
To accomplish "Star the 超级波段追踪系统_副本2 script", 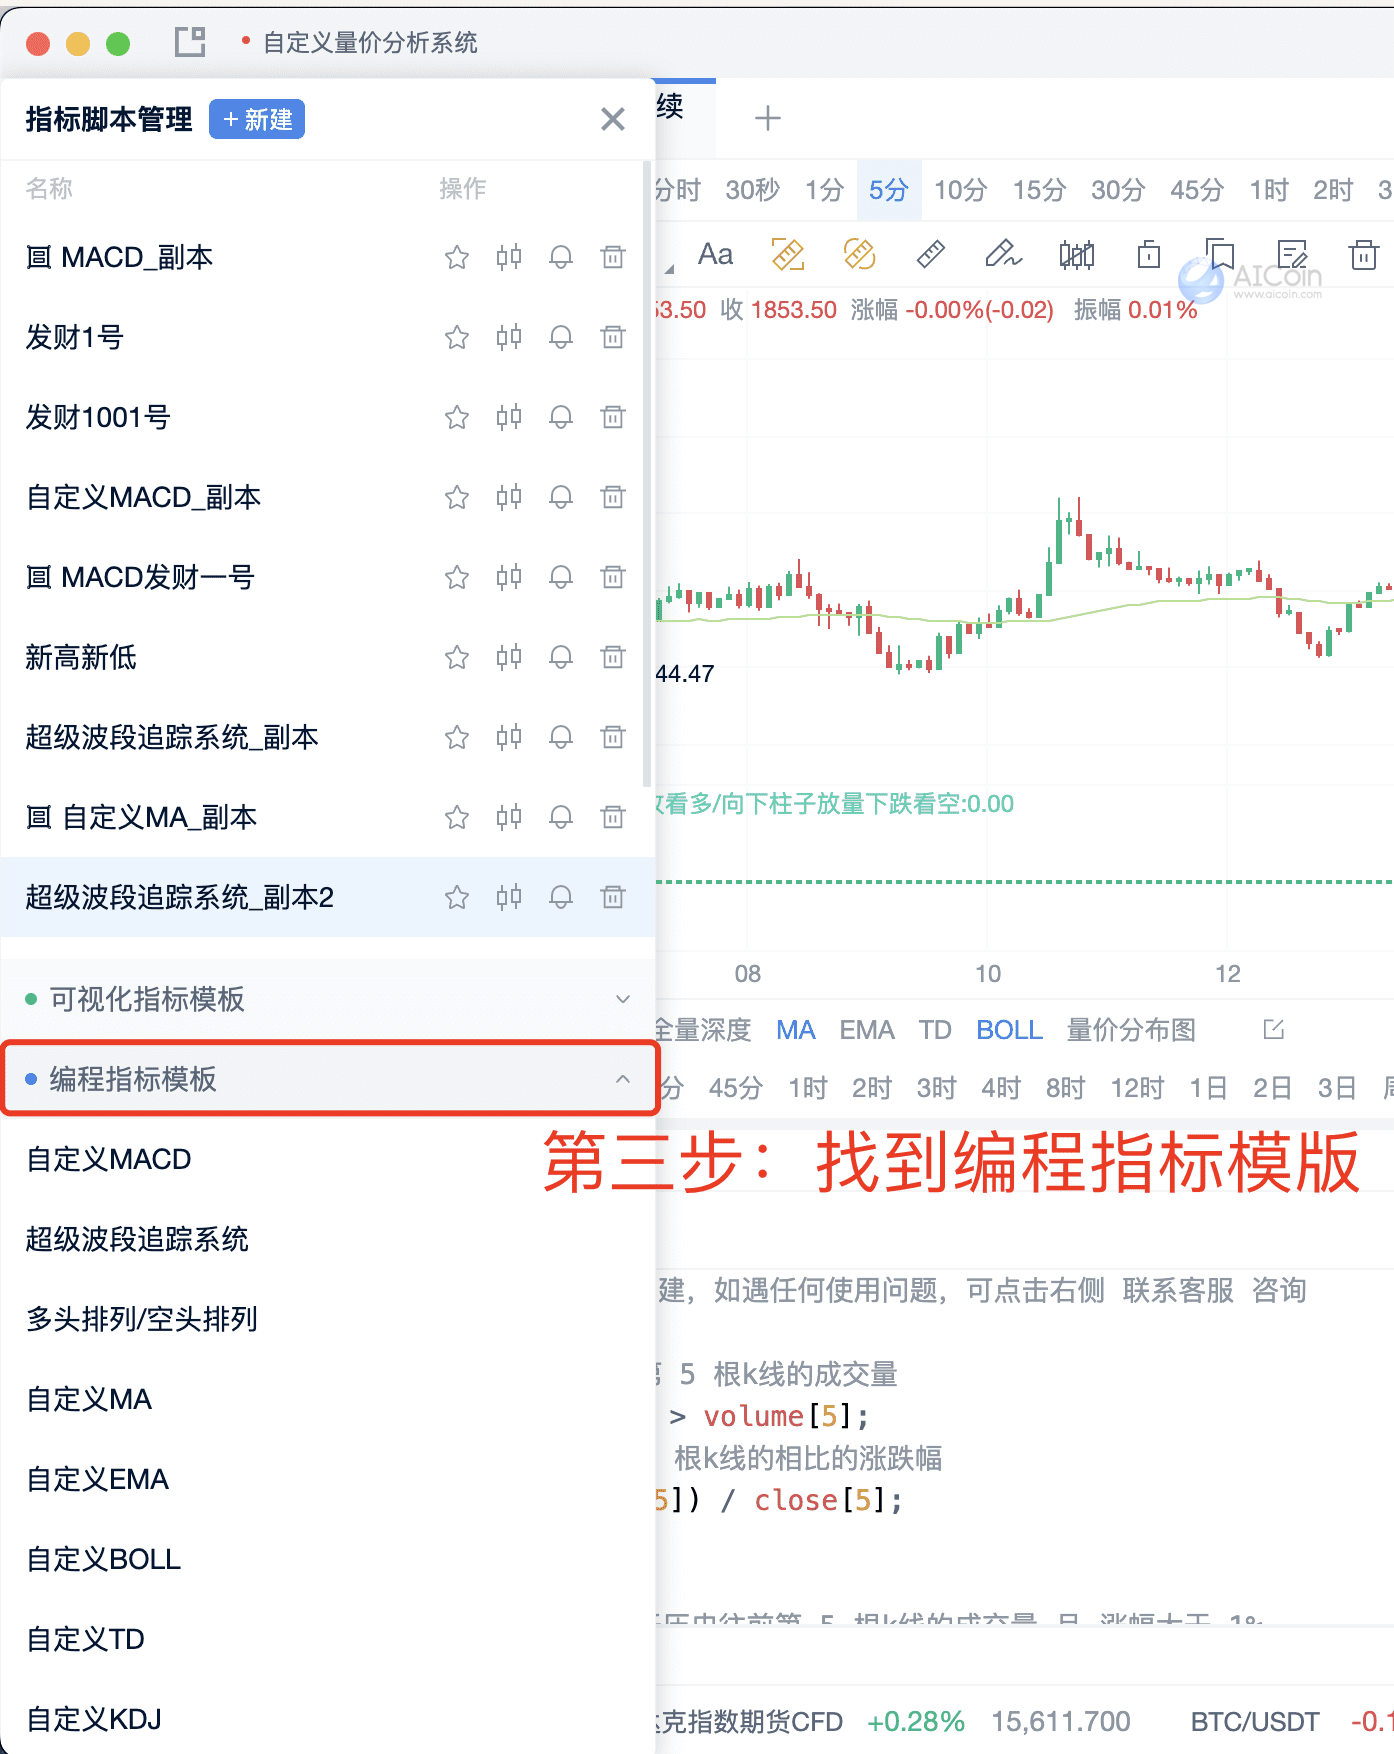I will click(457, 897).
